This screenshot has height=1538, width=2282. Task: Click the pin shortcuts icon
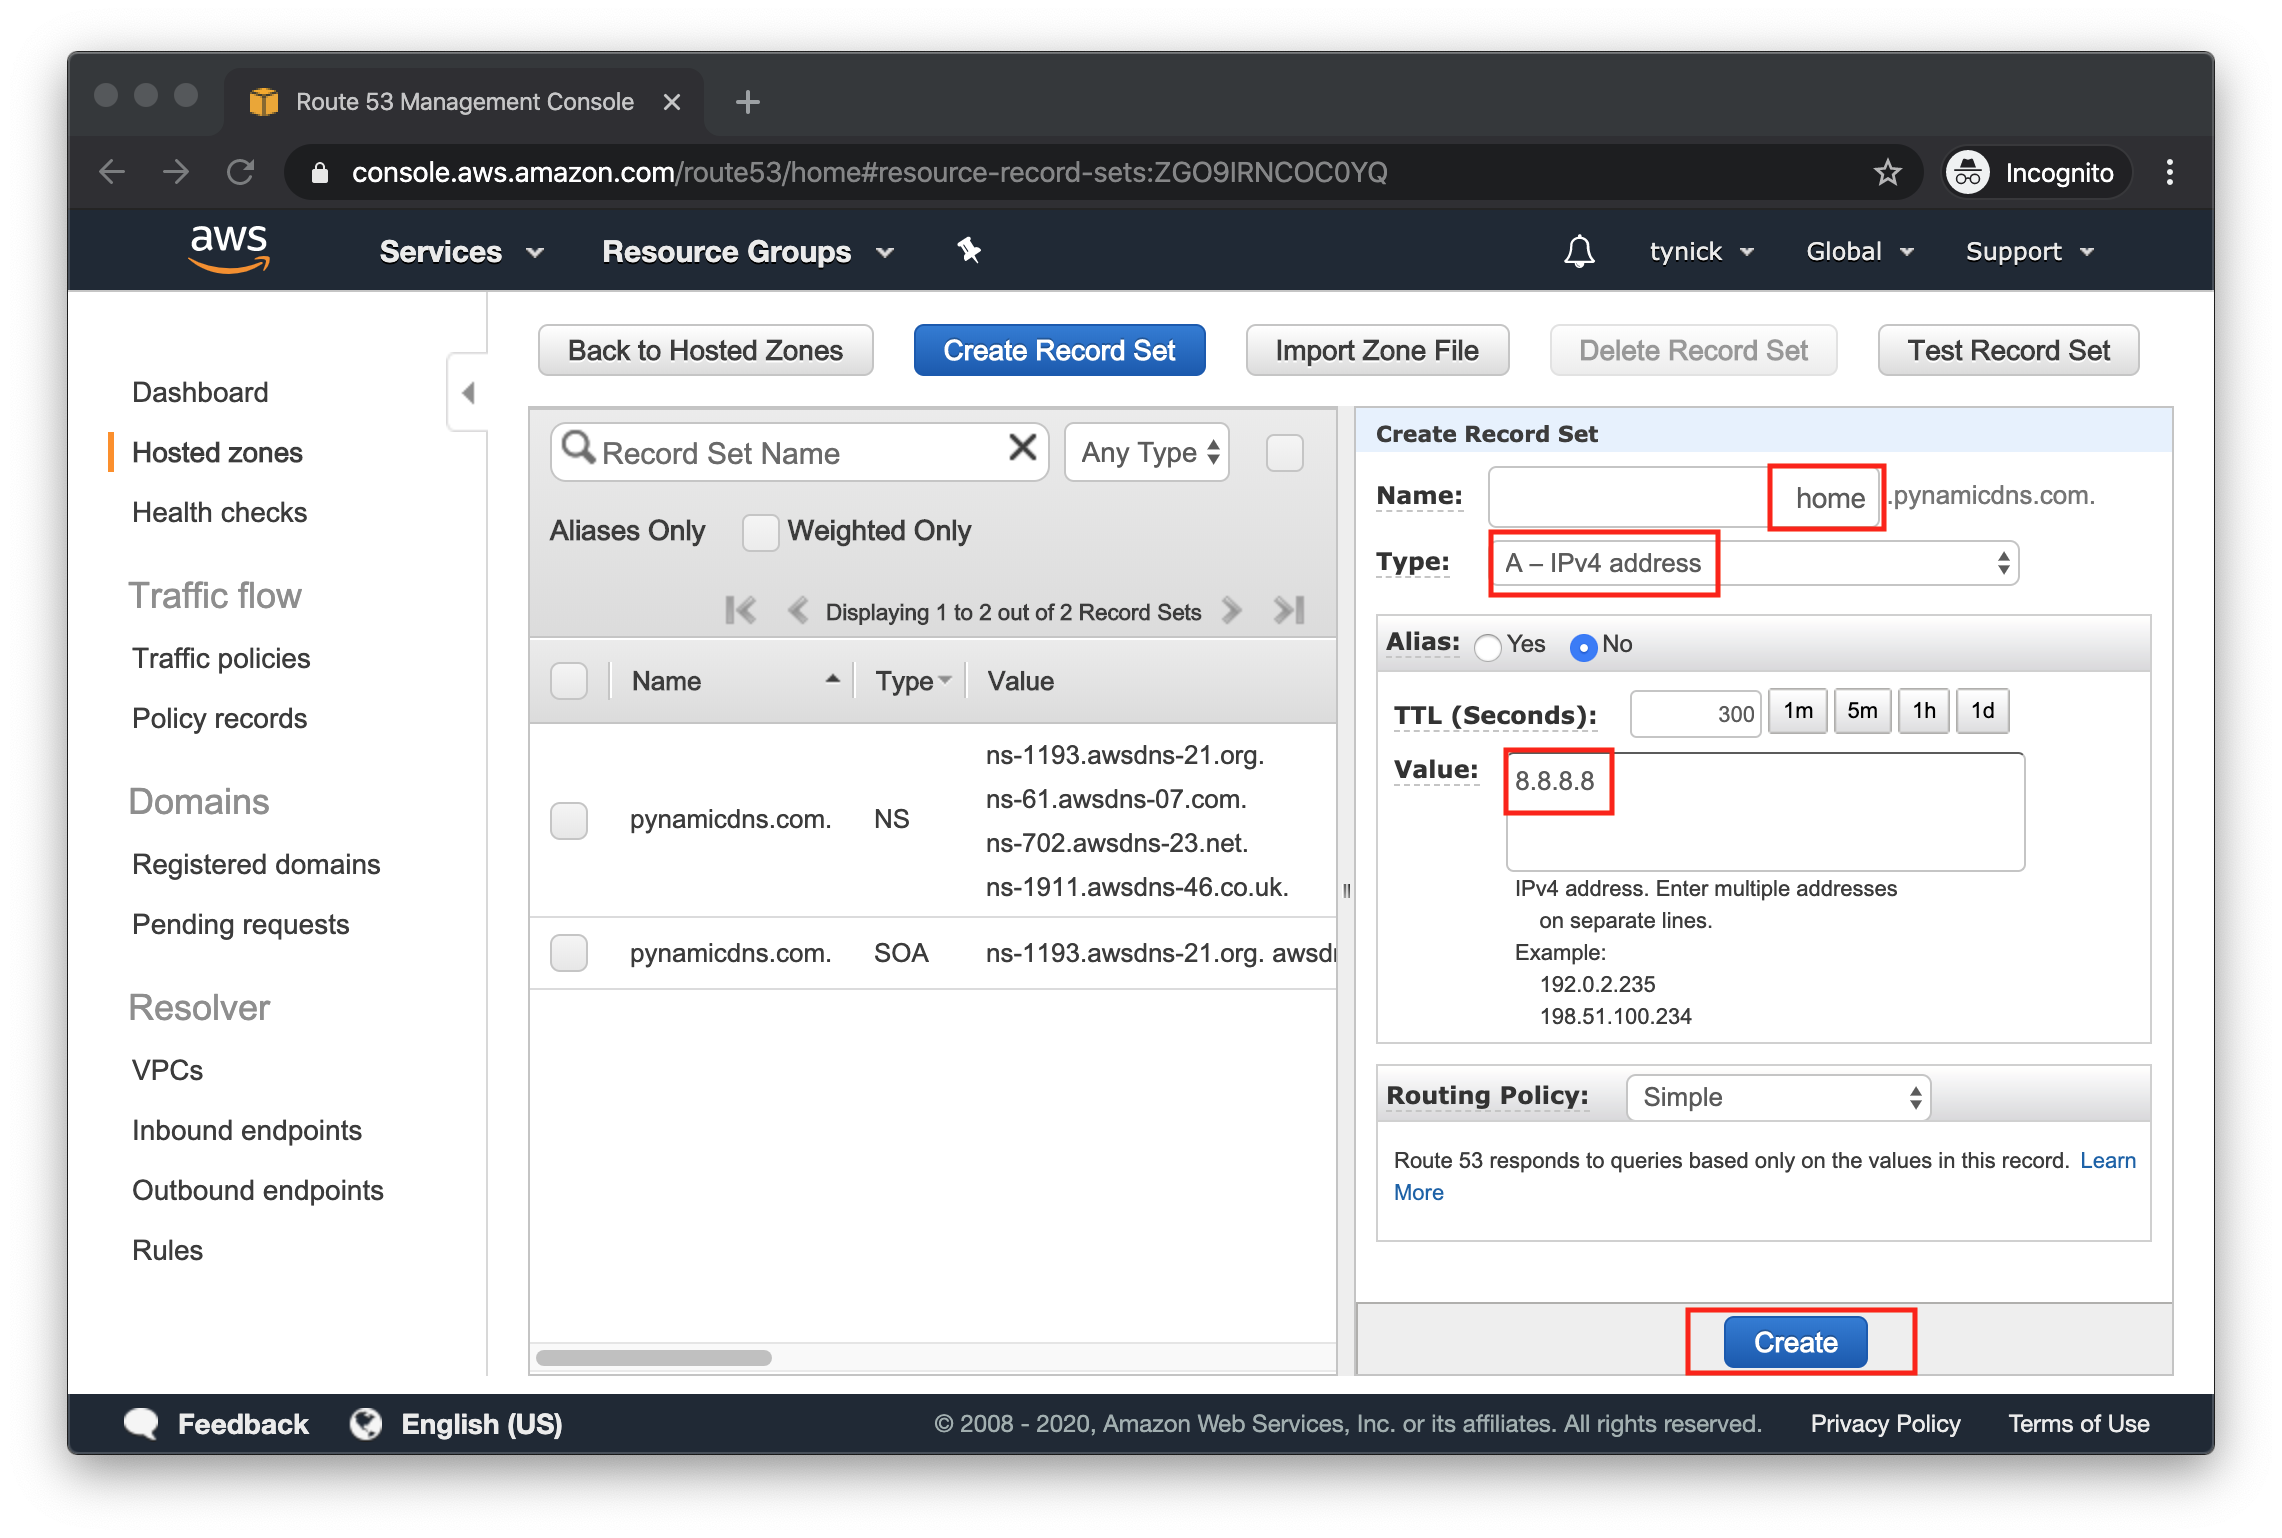tap(968, 250)
